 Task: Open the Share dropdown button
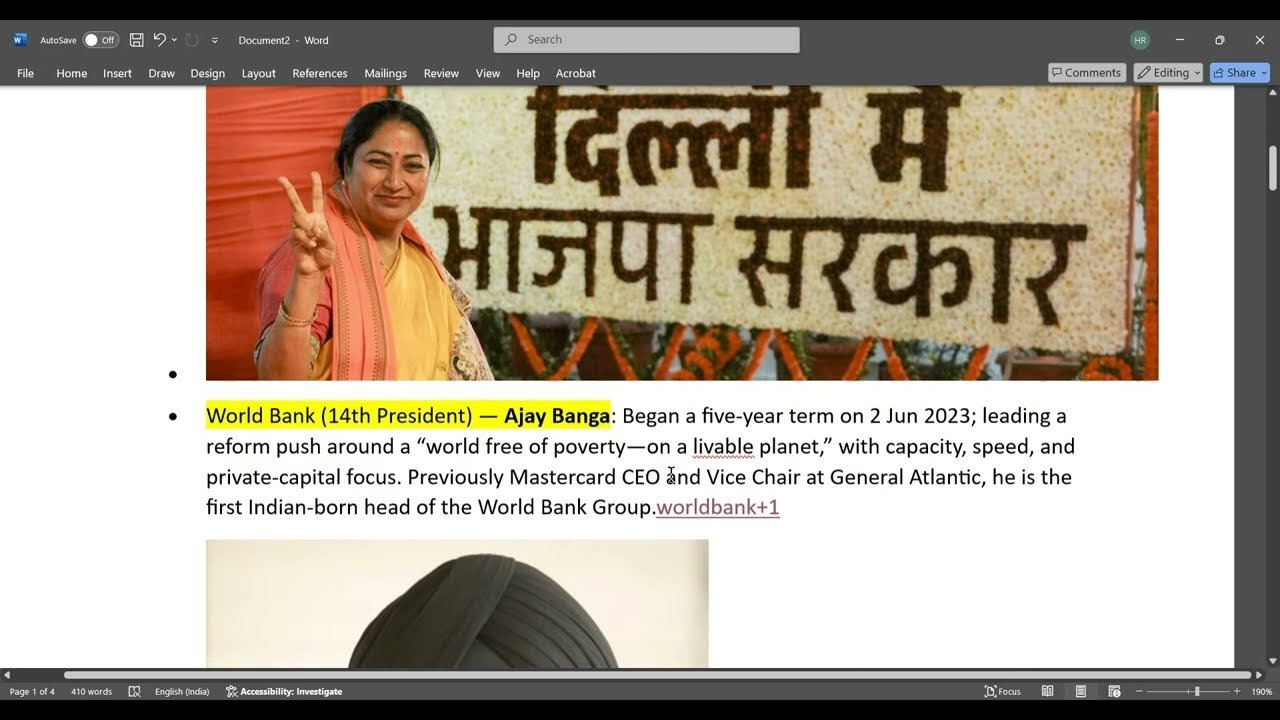1240,73
